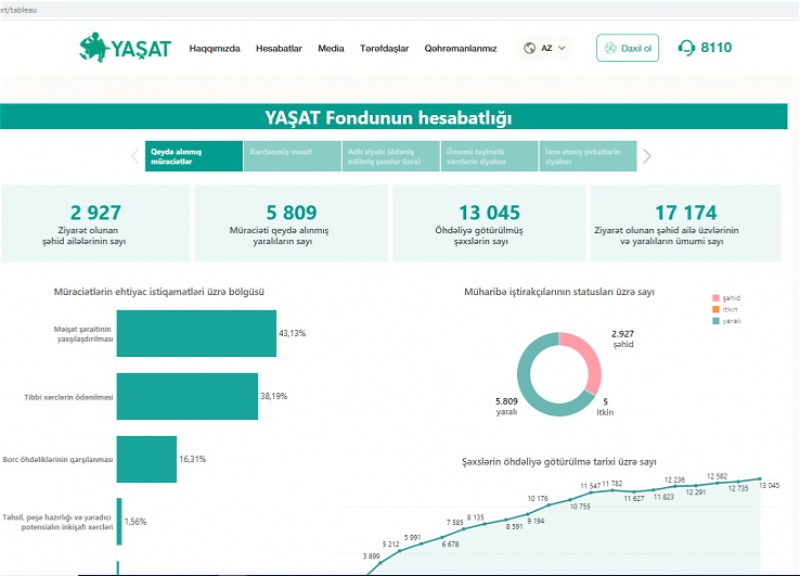Click the 2 927 visited martyr families card
Image resolution: width=800 pixels, height=576 pixels.
tap(95, 223)
